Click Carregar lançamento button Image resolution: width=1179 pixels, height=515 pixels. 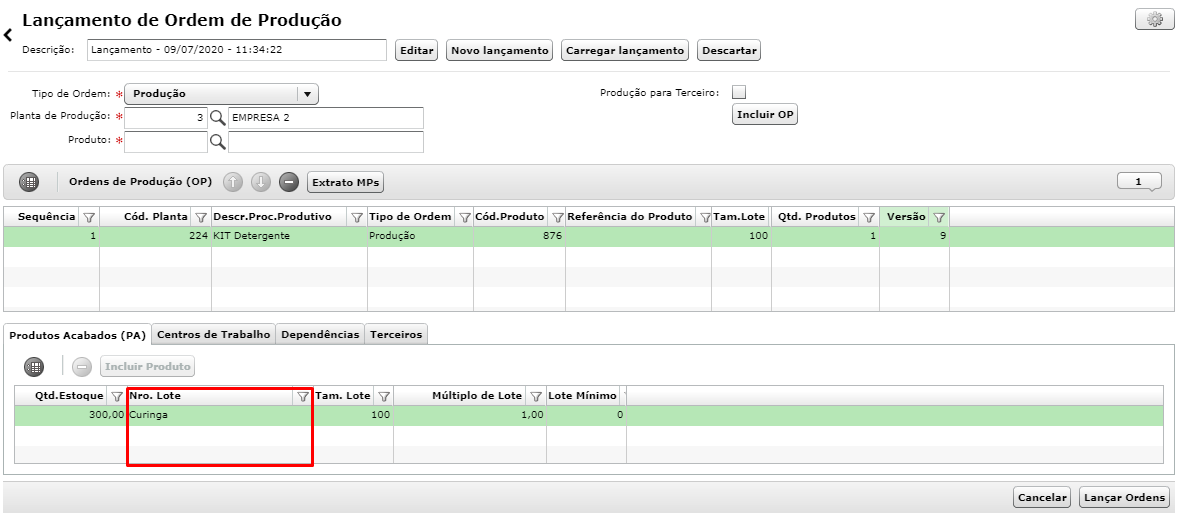coord(625,50)
